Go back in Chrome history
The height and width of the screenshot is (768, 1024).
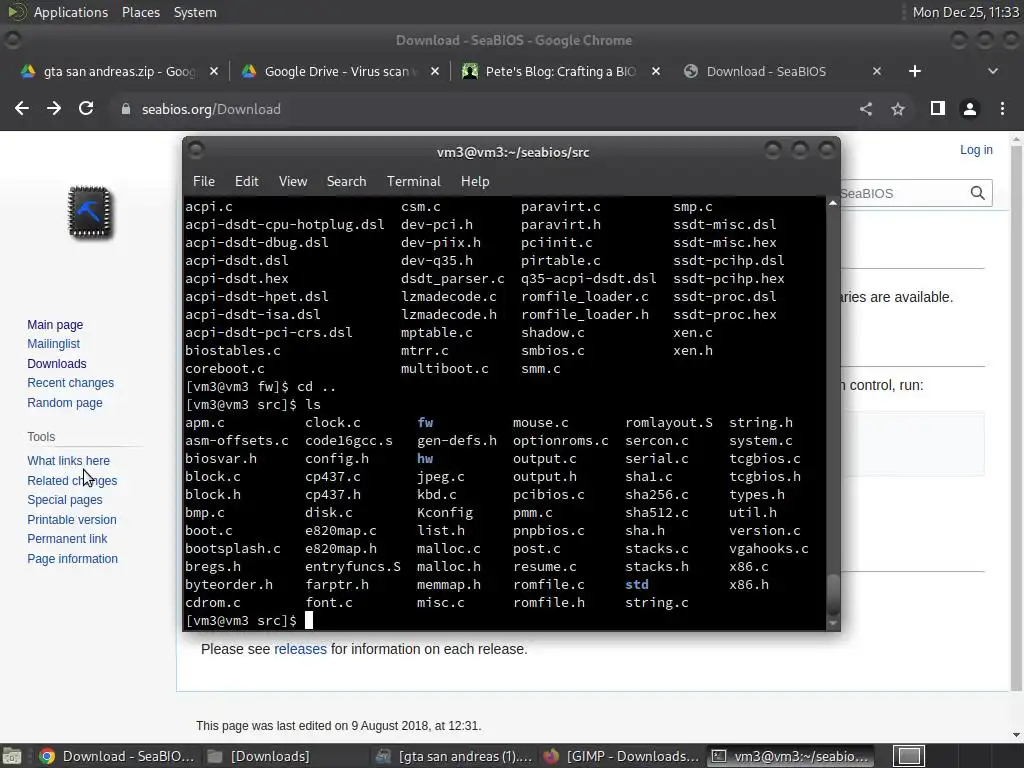coord(22,108)
